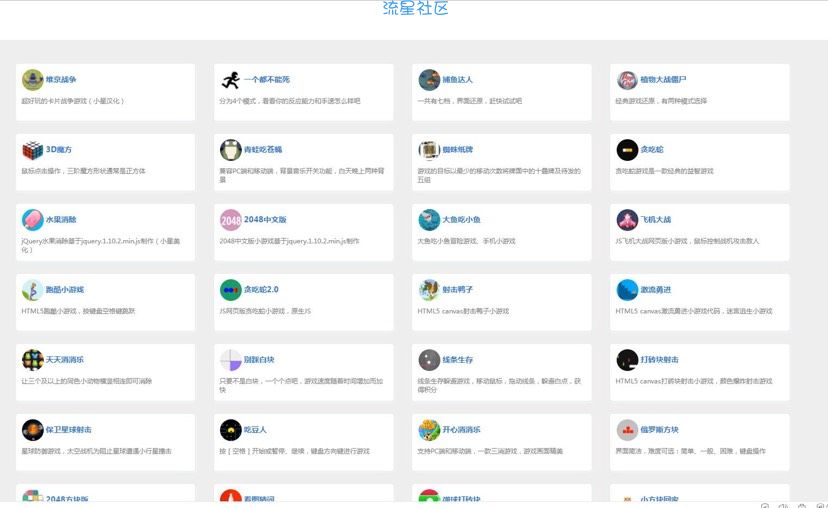Click the popsicle icon for 水果消除
Viewport: 828px width, 508px height.
click(32, 220)
